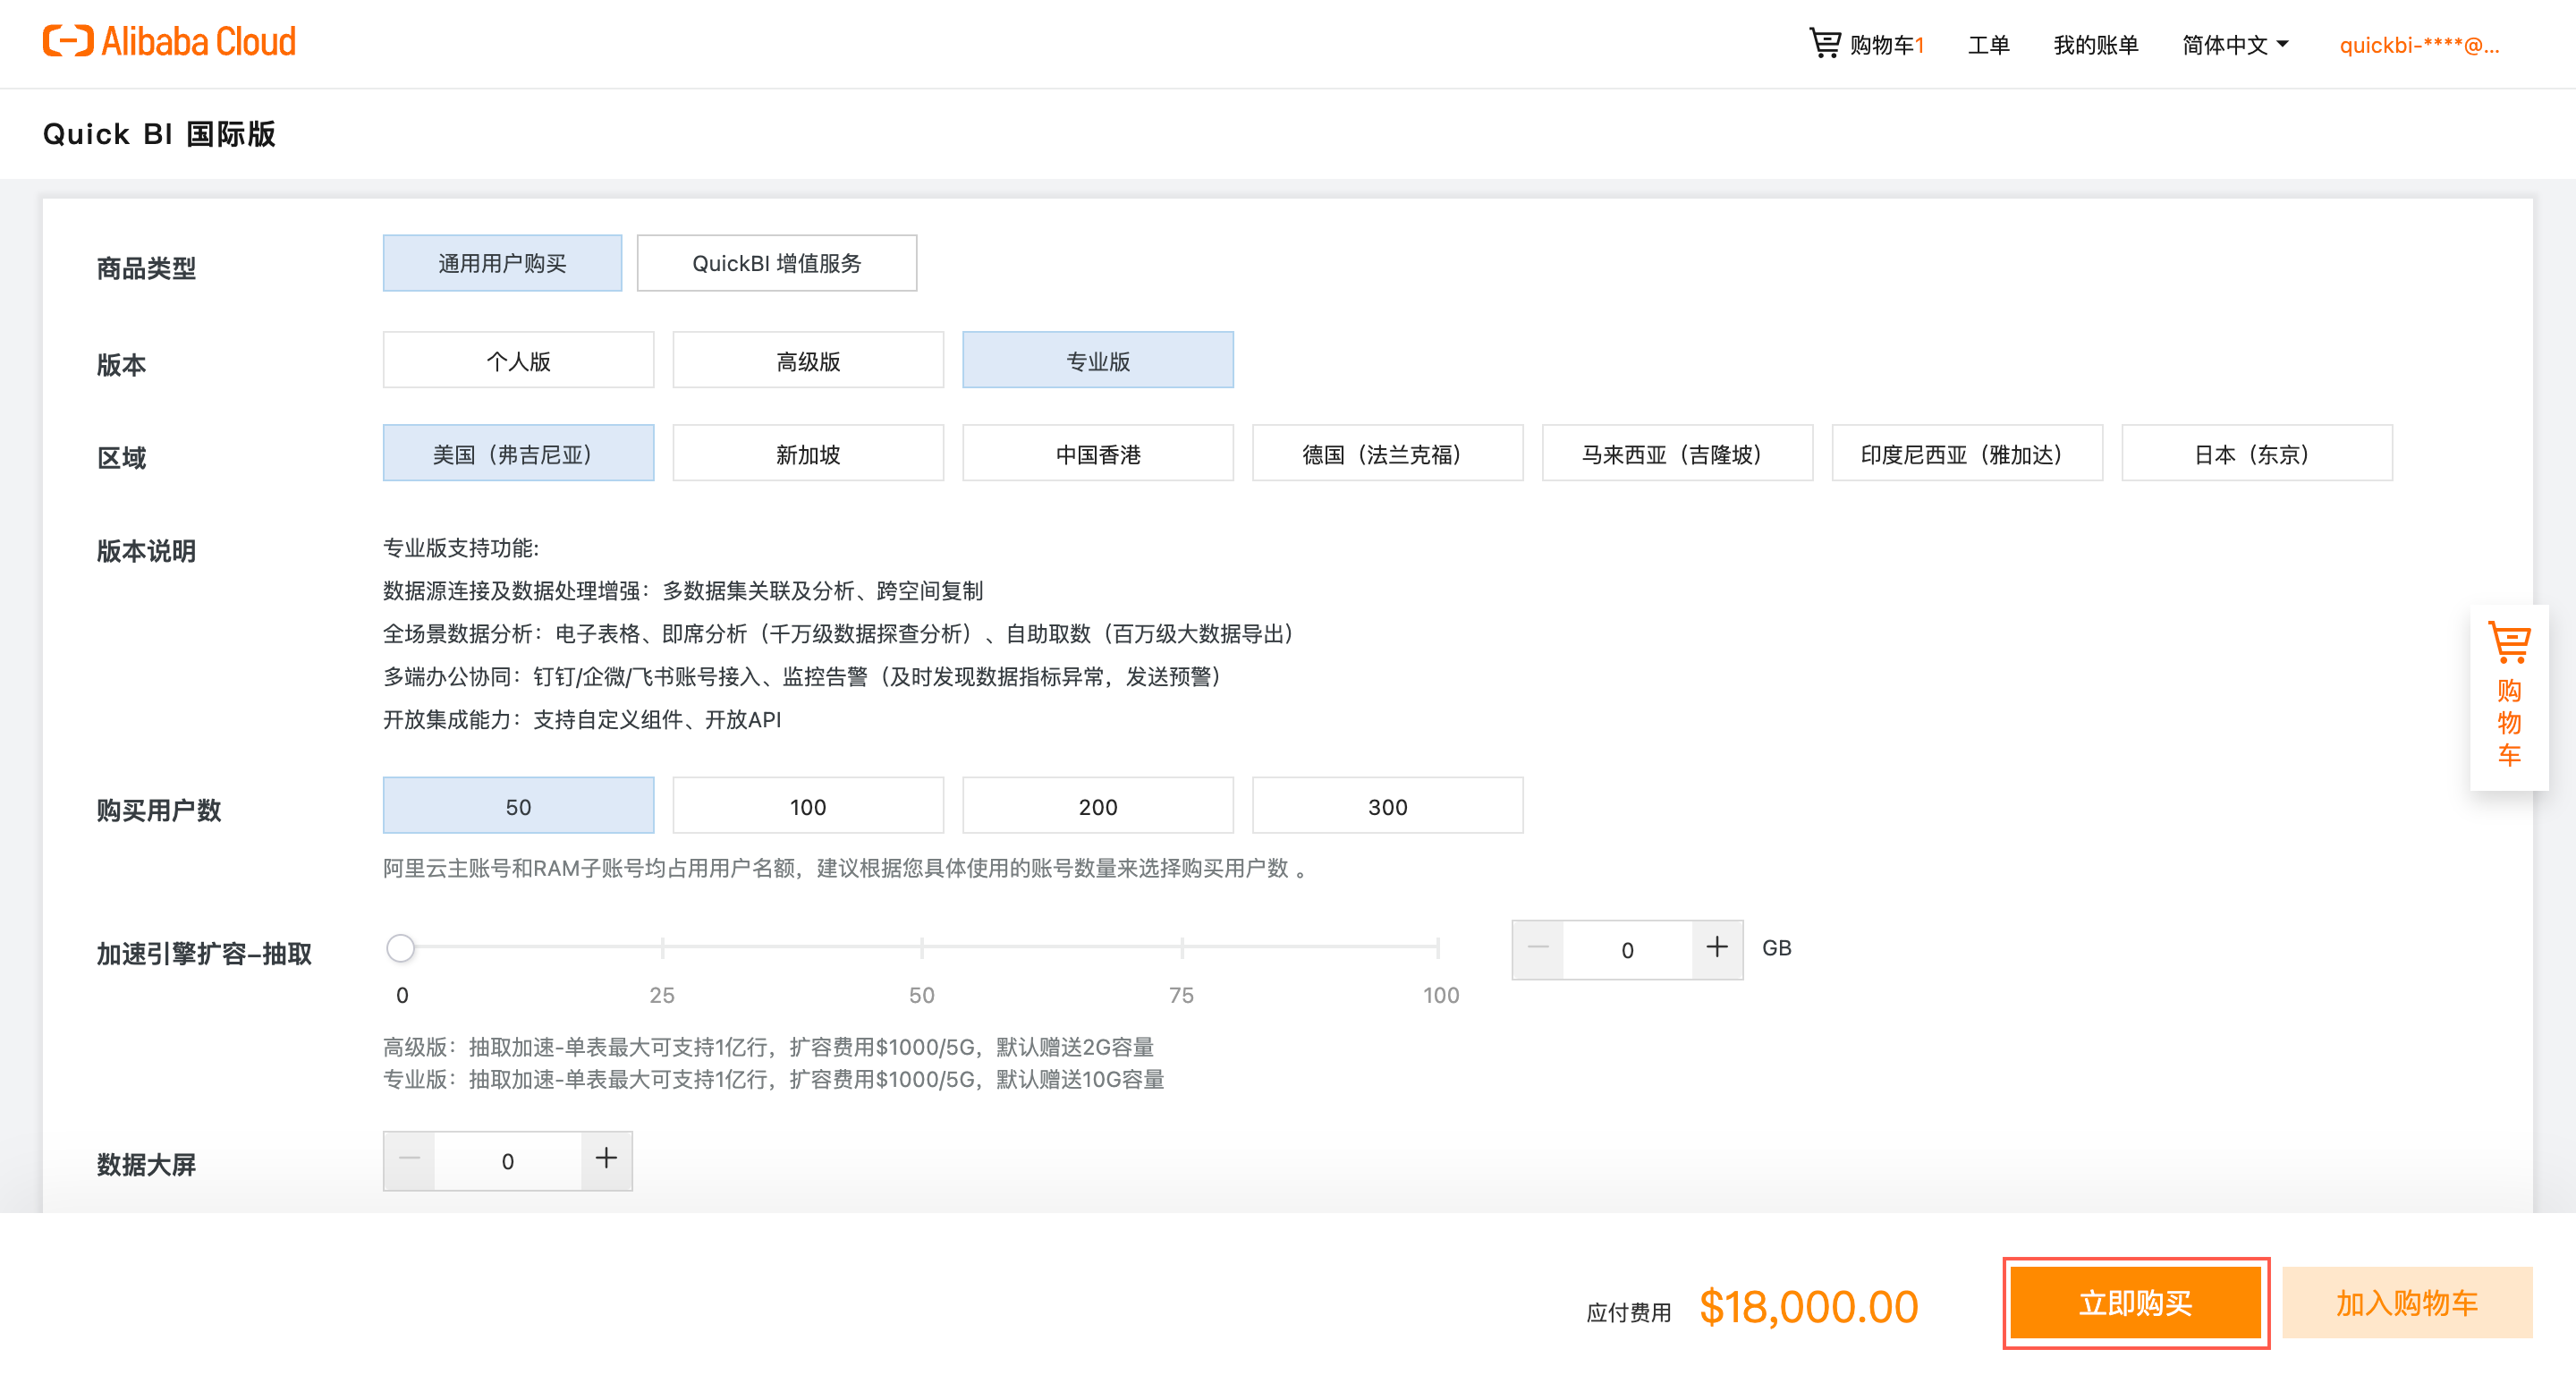Click the Alibaba Cloud logo
Viewport: 2576px width, 1392px height.
click(169, 42)
